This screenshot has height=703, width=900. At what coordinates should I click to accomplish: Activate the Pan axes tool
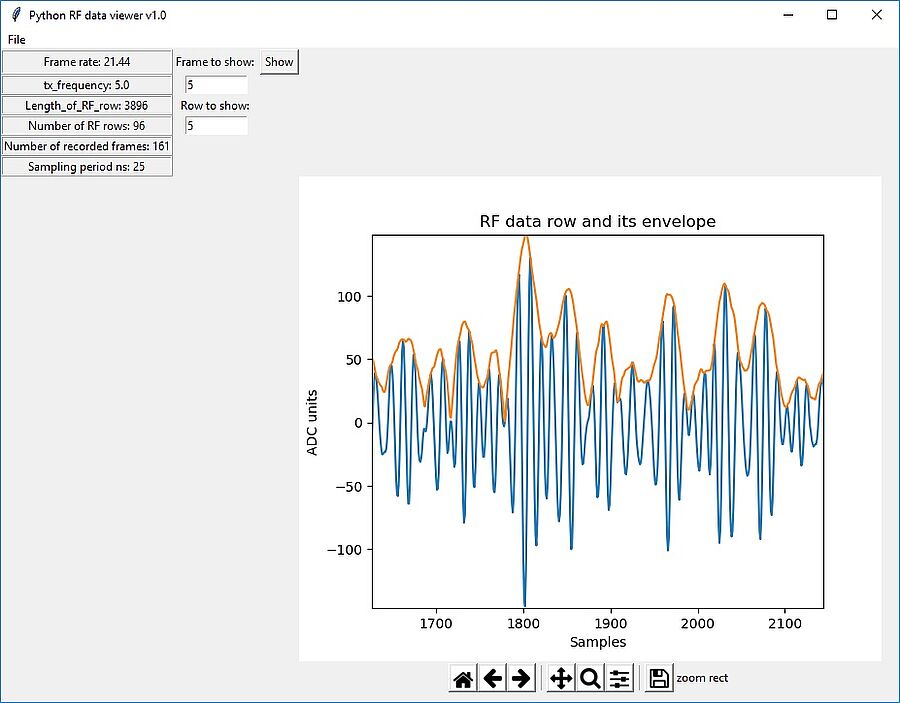point(561,679)
